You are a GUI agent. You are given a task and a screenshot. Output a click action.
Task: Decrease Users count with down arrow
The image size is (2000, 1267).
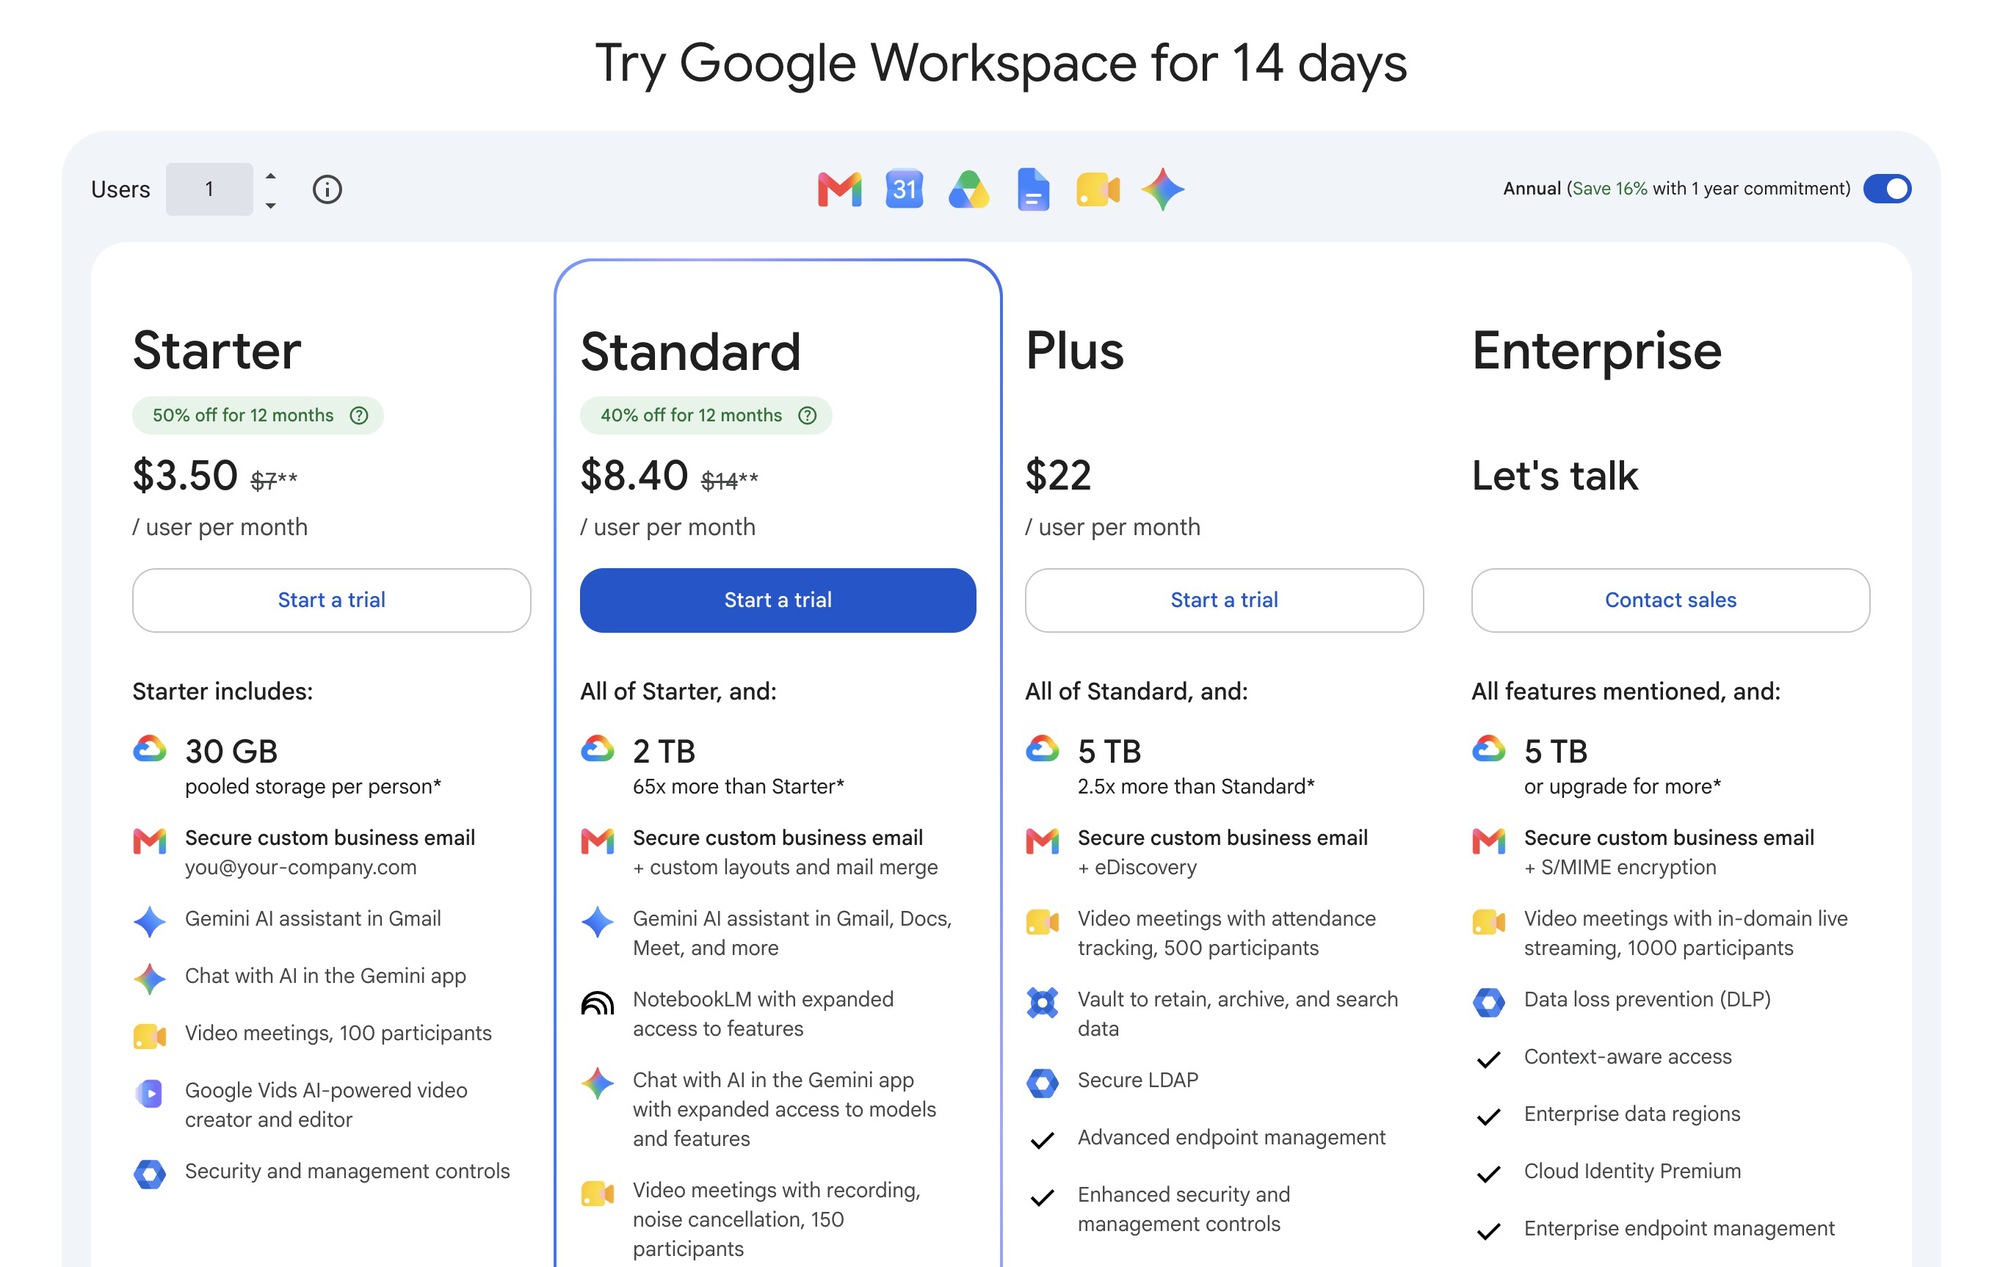click(x=270, y=205)
